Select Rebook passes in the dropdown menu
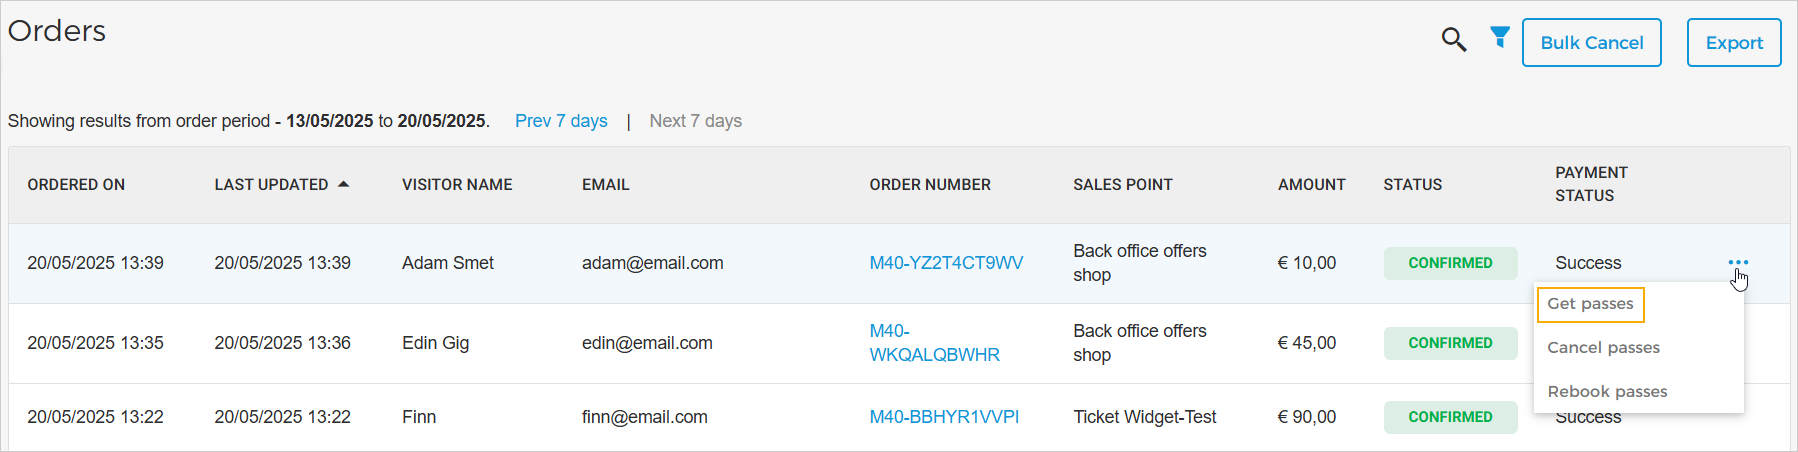 [1607, 392]
